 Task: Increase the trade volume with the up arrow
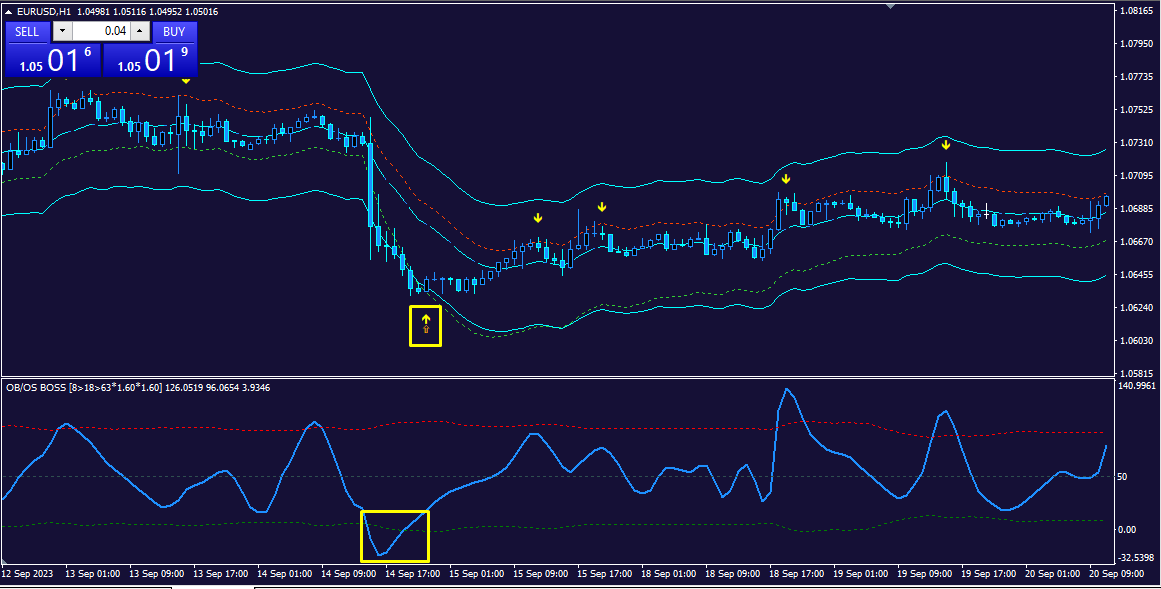pos(140,32)
